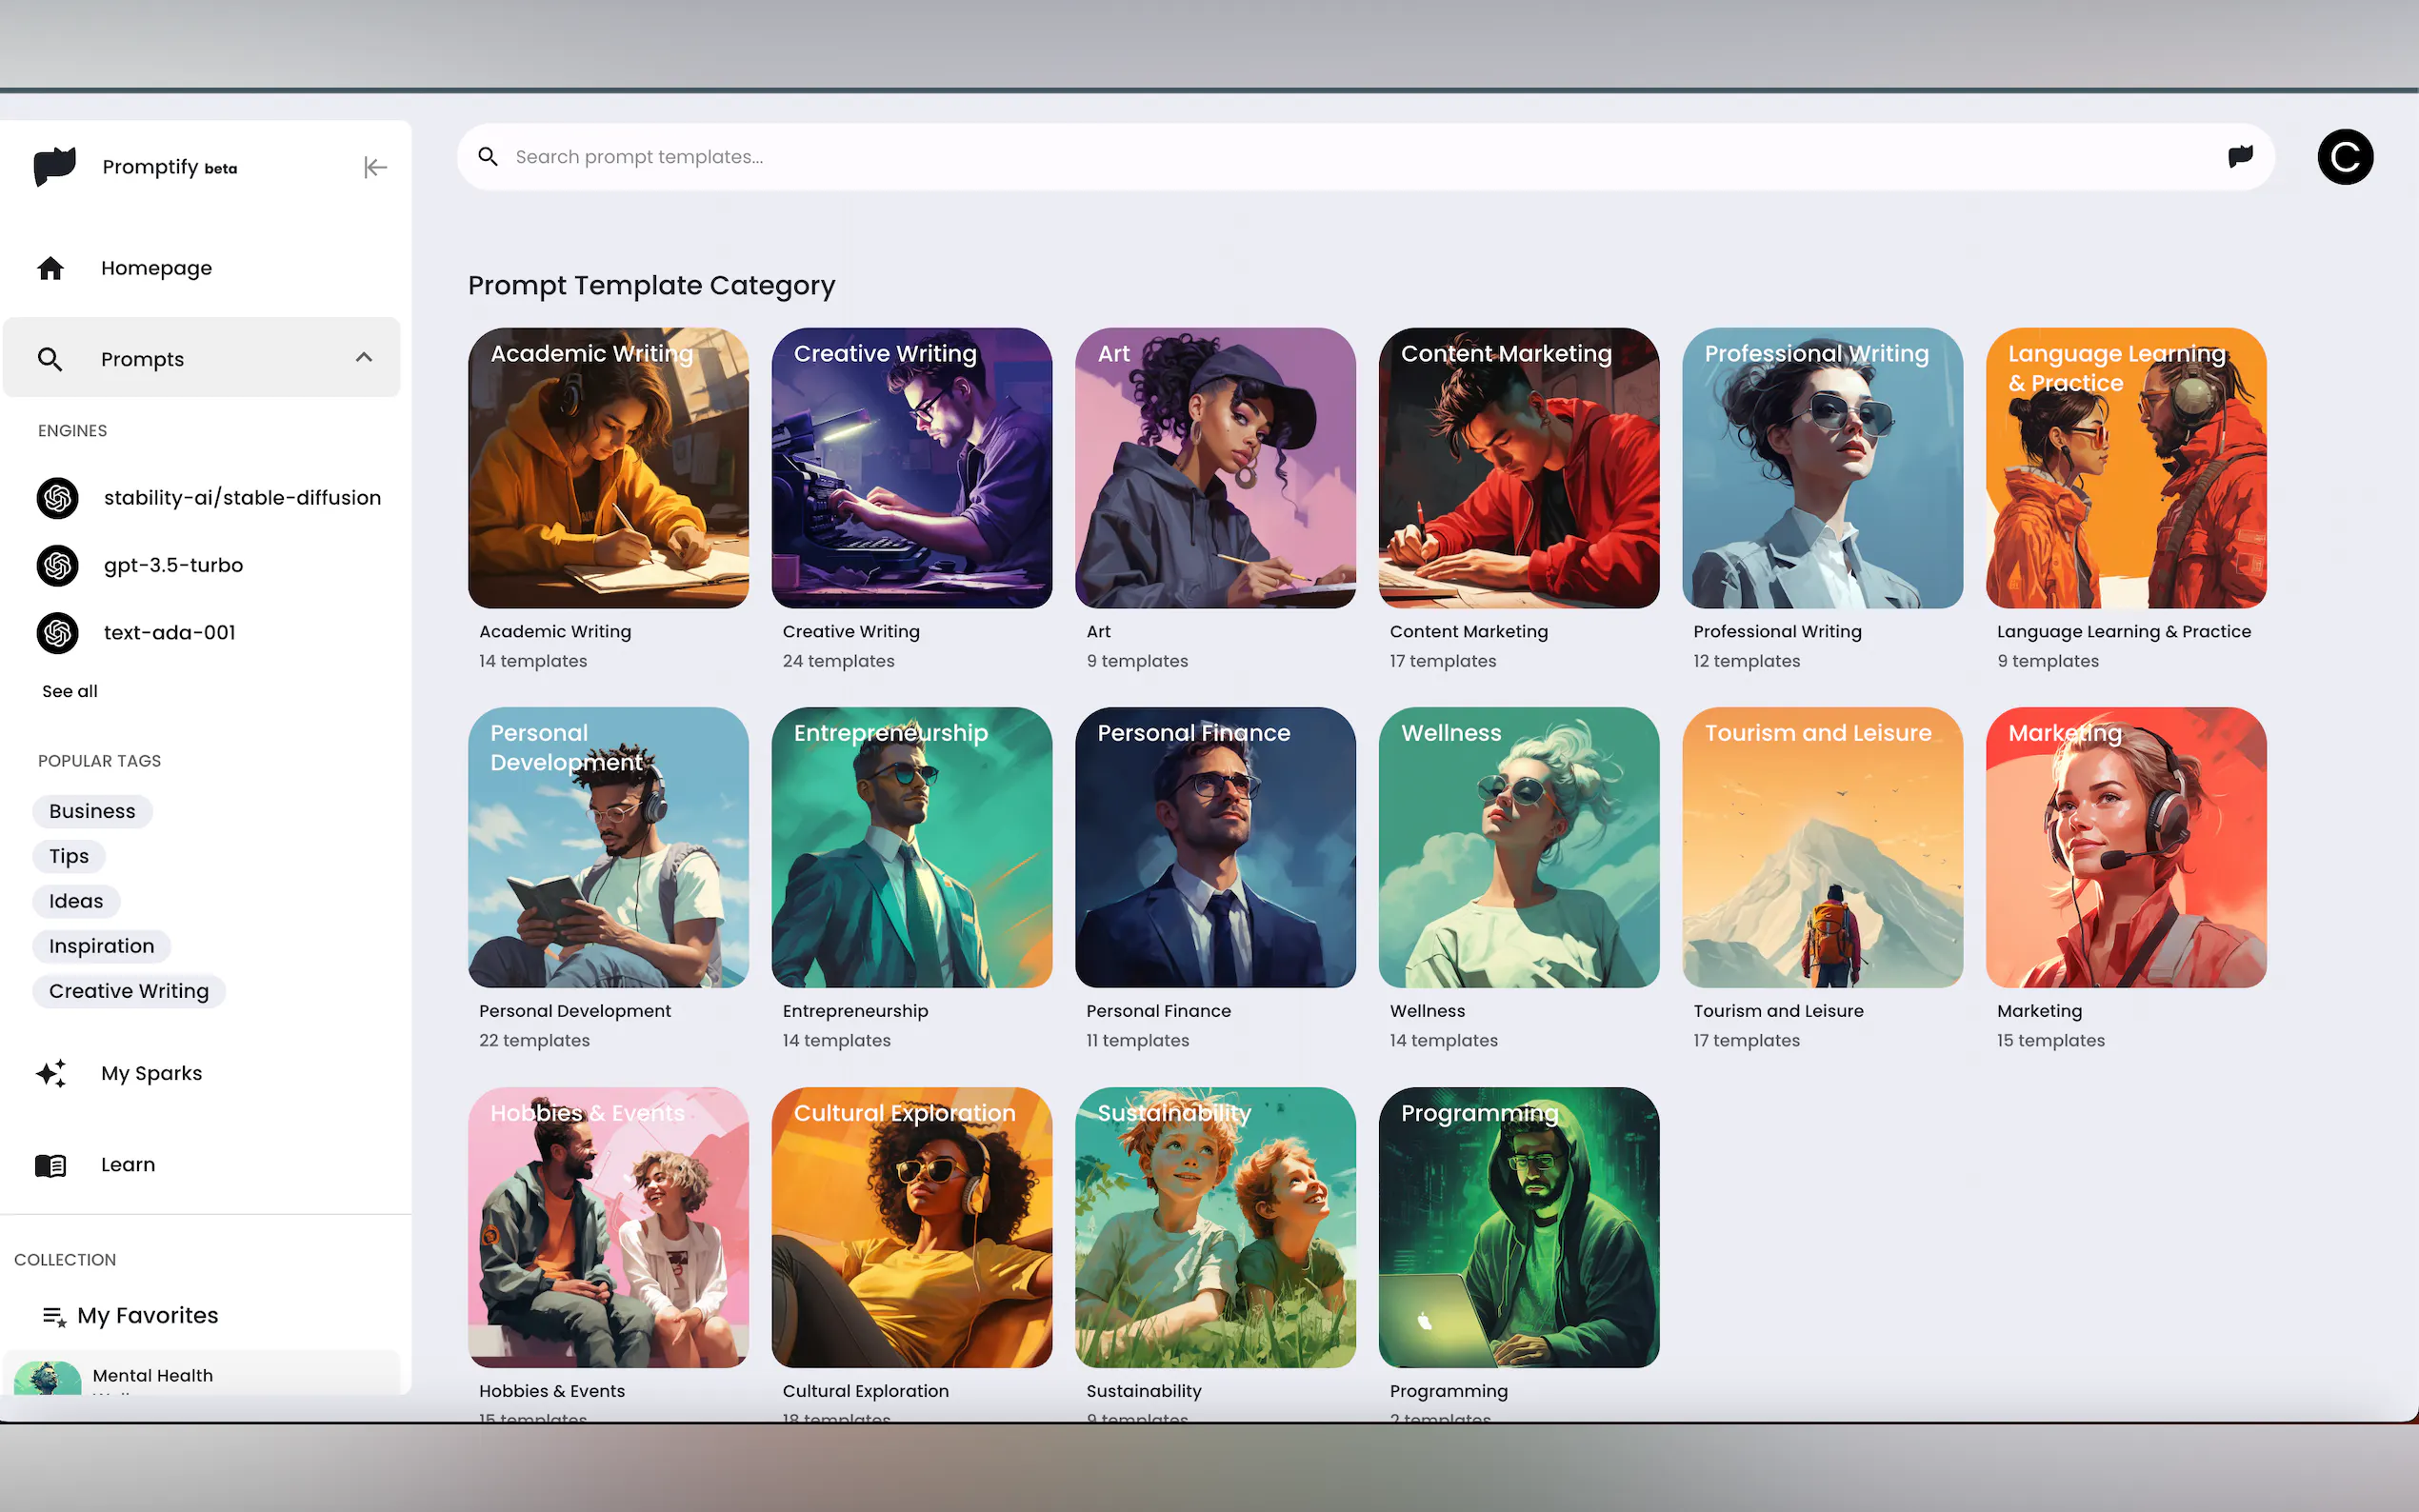
Task: Switch to the Prompts sidebar item
Action: point(142,358)
